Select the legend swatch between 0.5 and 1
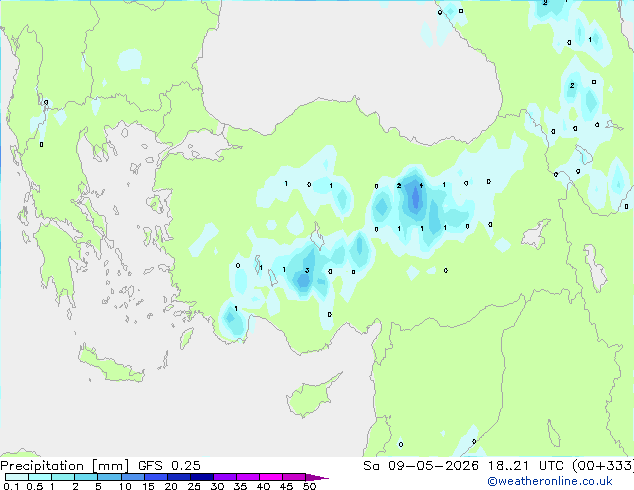The width and height of the screenshot is (634, 490). 40,477
